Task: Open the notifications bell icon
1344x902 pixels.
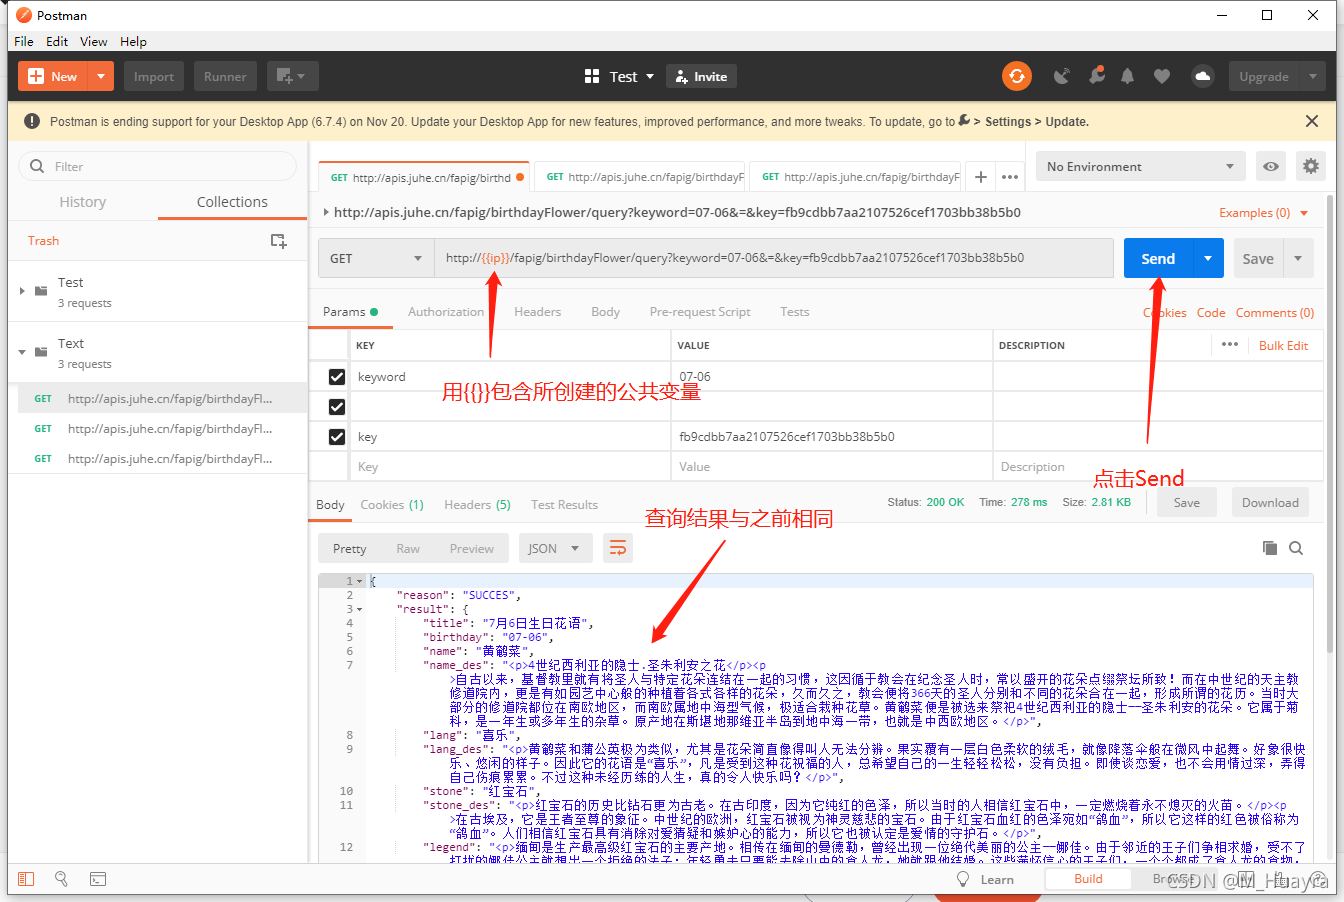Action: tap(1128, 76)
